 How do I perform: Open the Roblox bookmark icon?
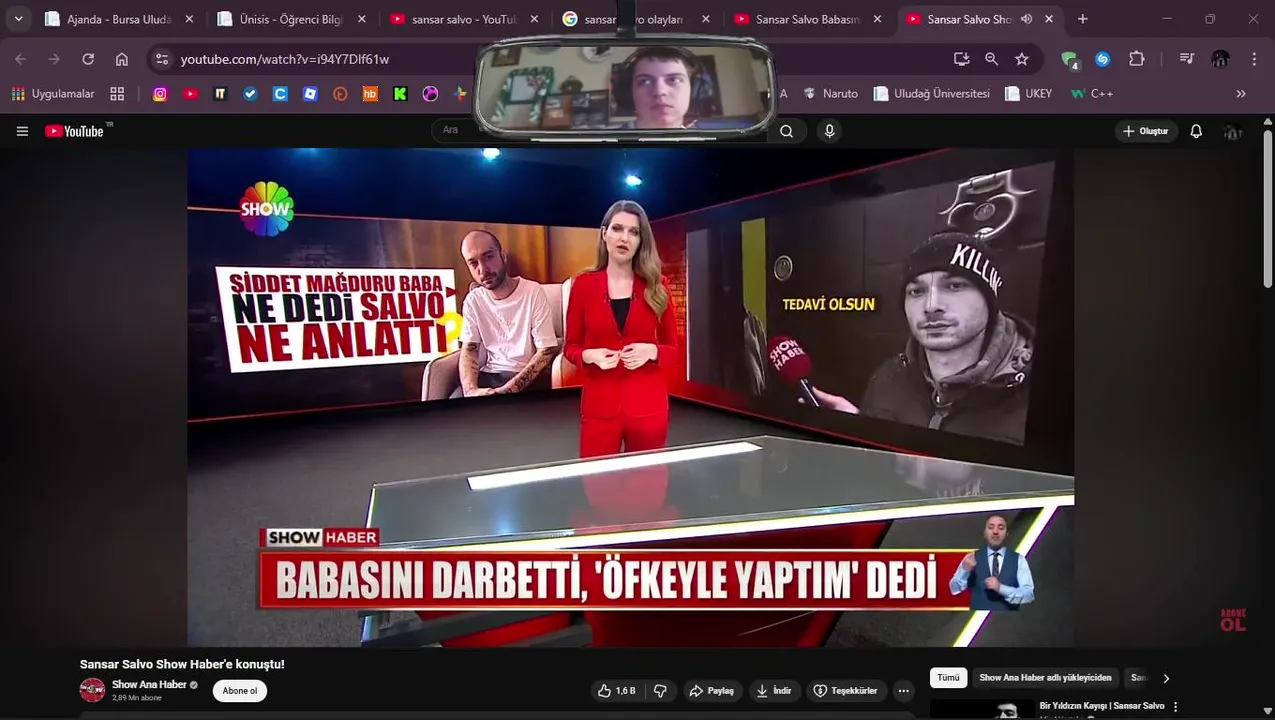point(310,94)
